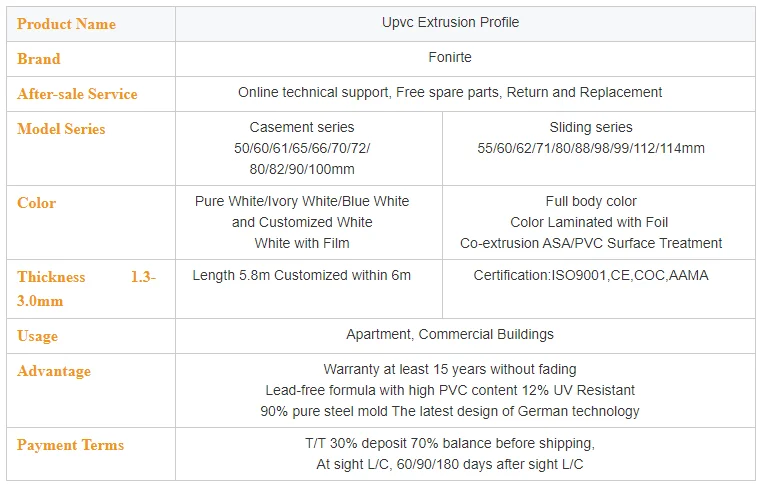Click the "Advantage" row label
This screenshot has width=760, height=490.
(x=54, y=371)
